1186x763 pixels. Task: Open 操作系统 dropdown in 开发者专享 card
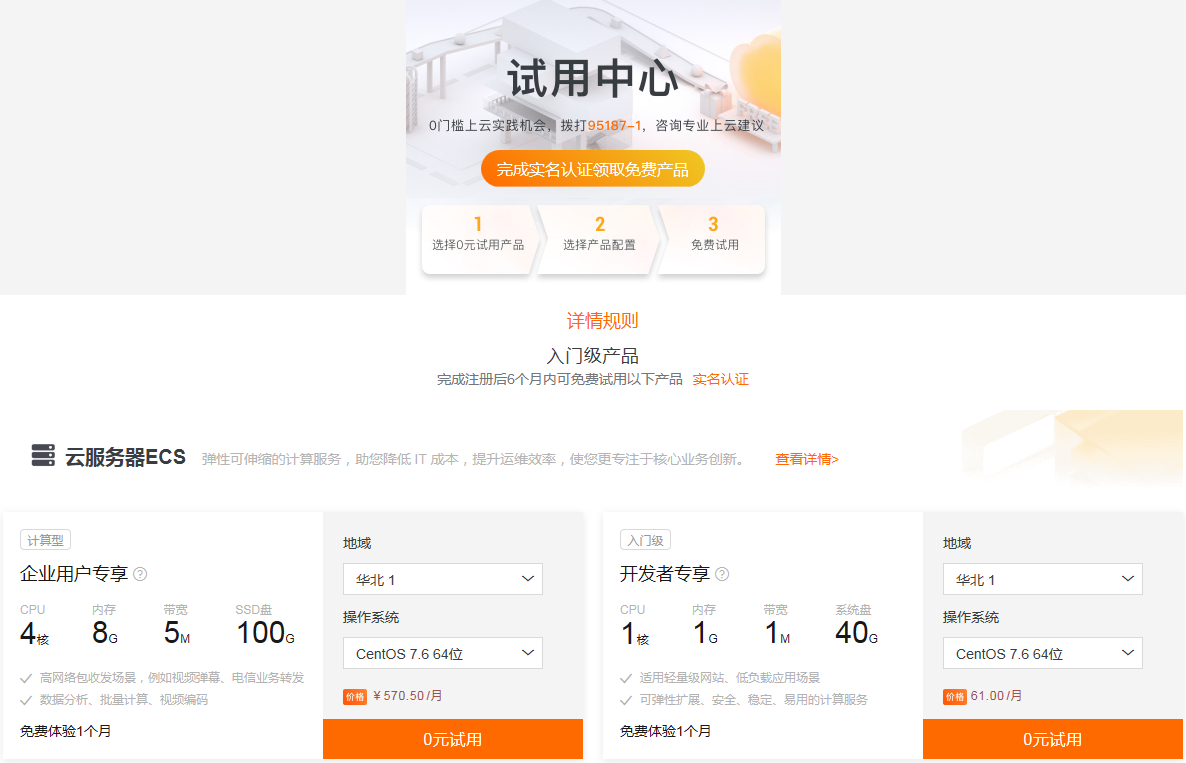1042,653
